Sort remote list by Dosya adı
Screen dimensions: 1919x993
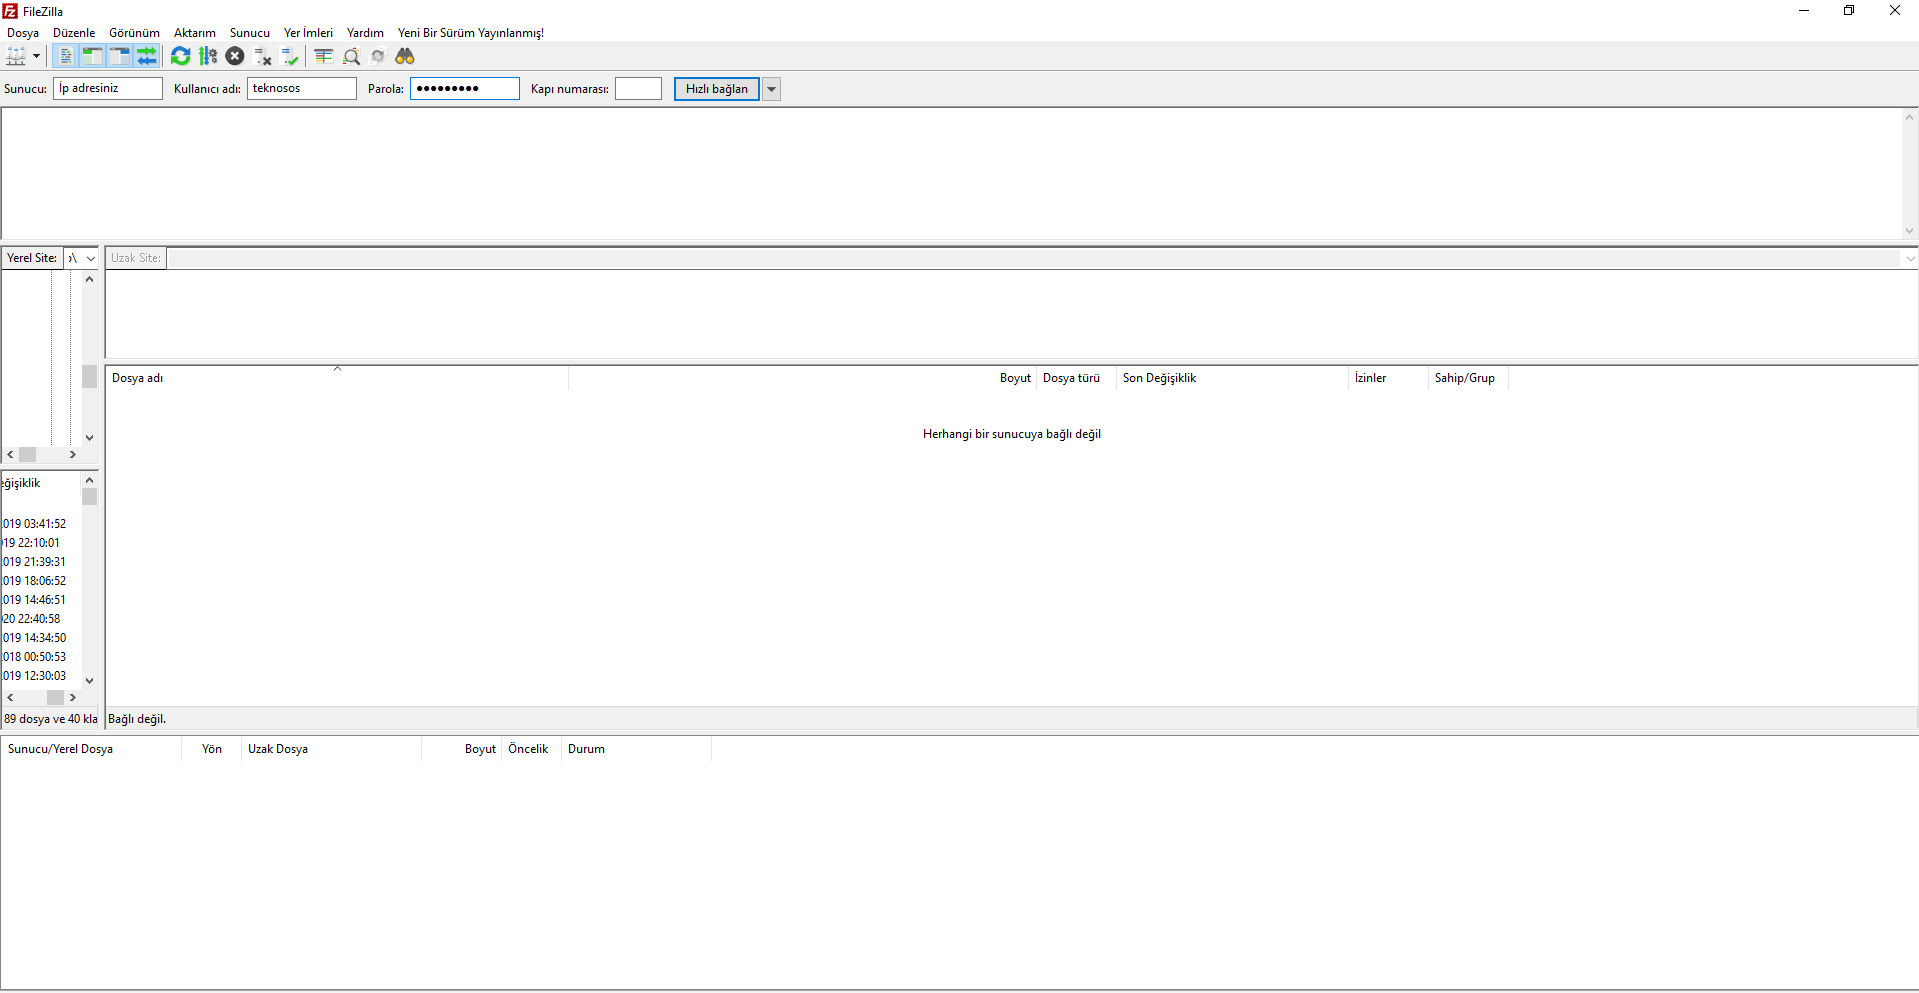337,378
